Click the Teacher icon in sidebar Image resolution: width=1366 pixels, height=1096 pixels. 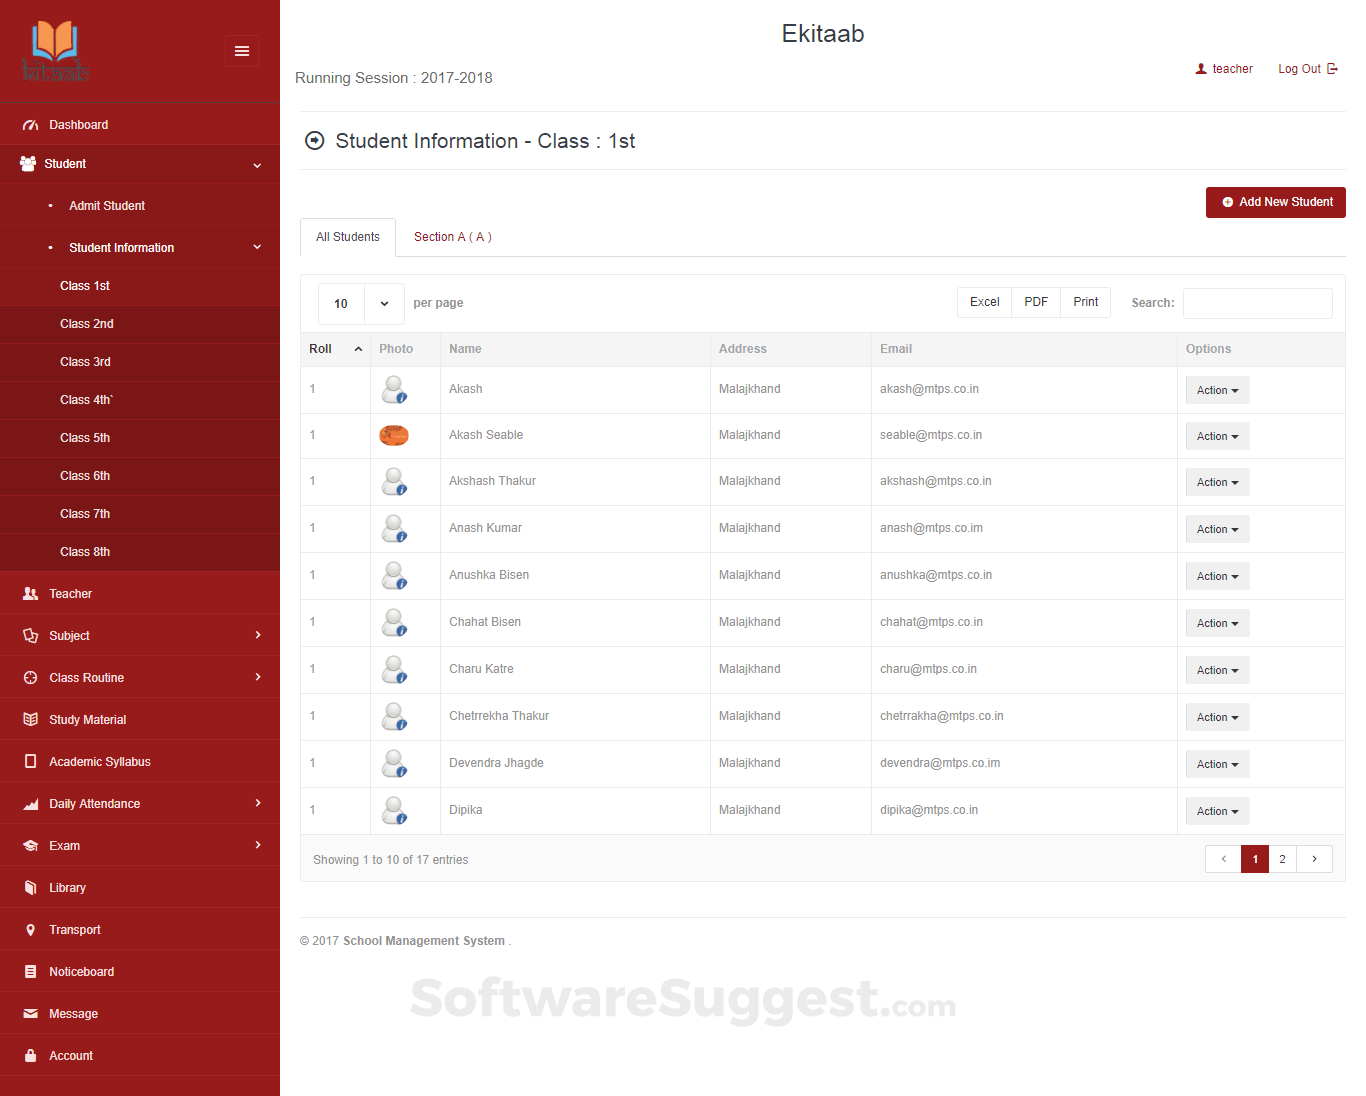(x=30, y=593)
